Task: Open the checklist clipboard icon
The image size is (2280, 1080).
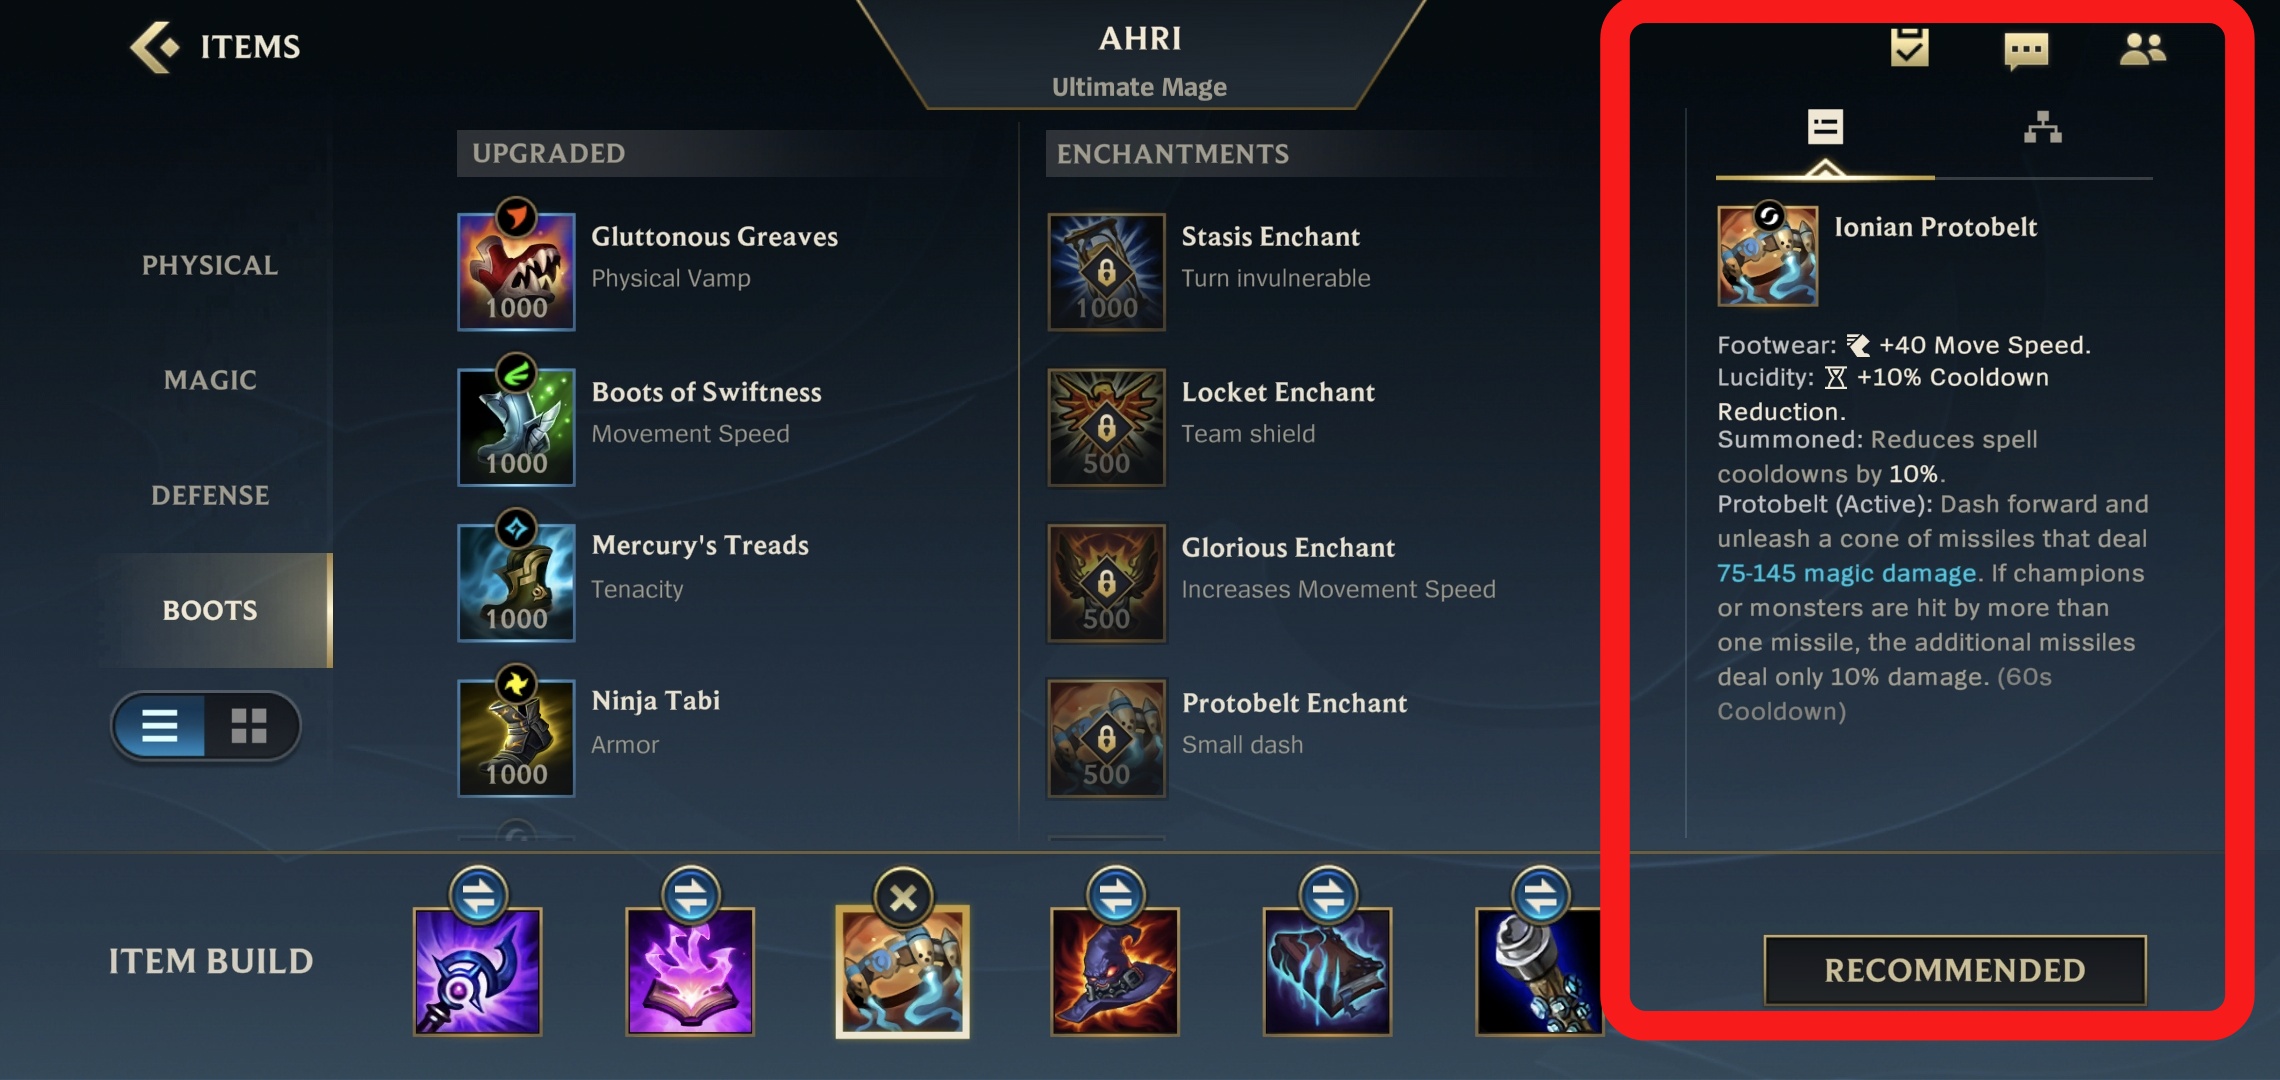Action: pos(1909,48)
